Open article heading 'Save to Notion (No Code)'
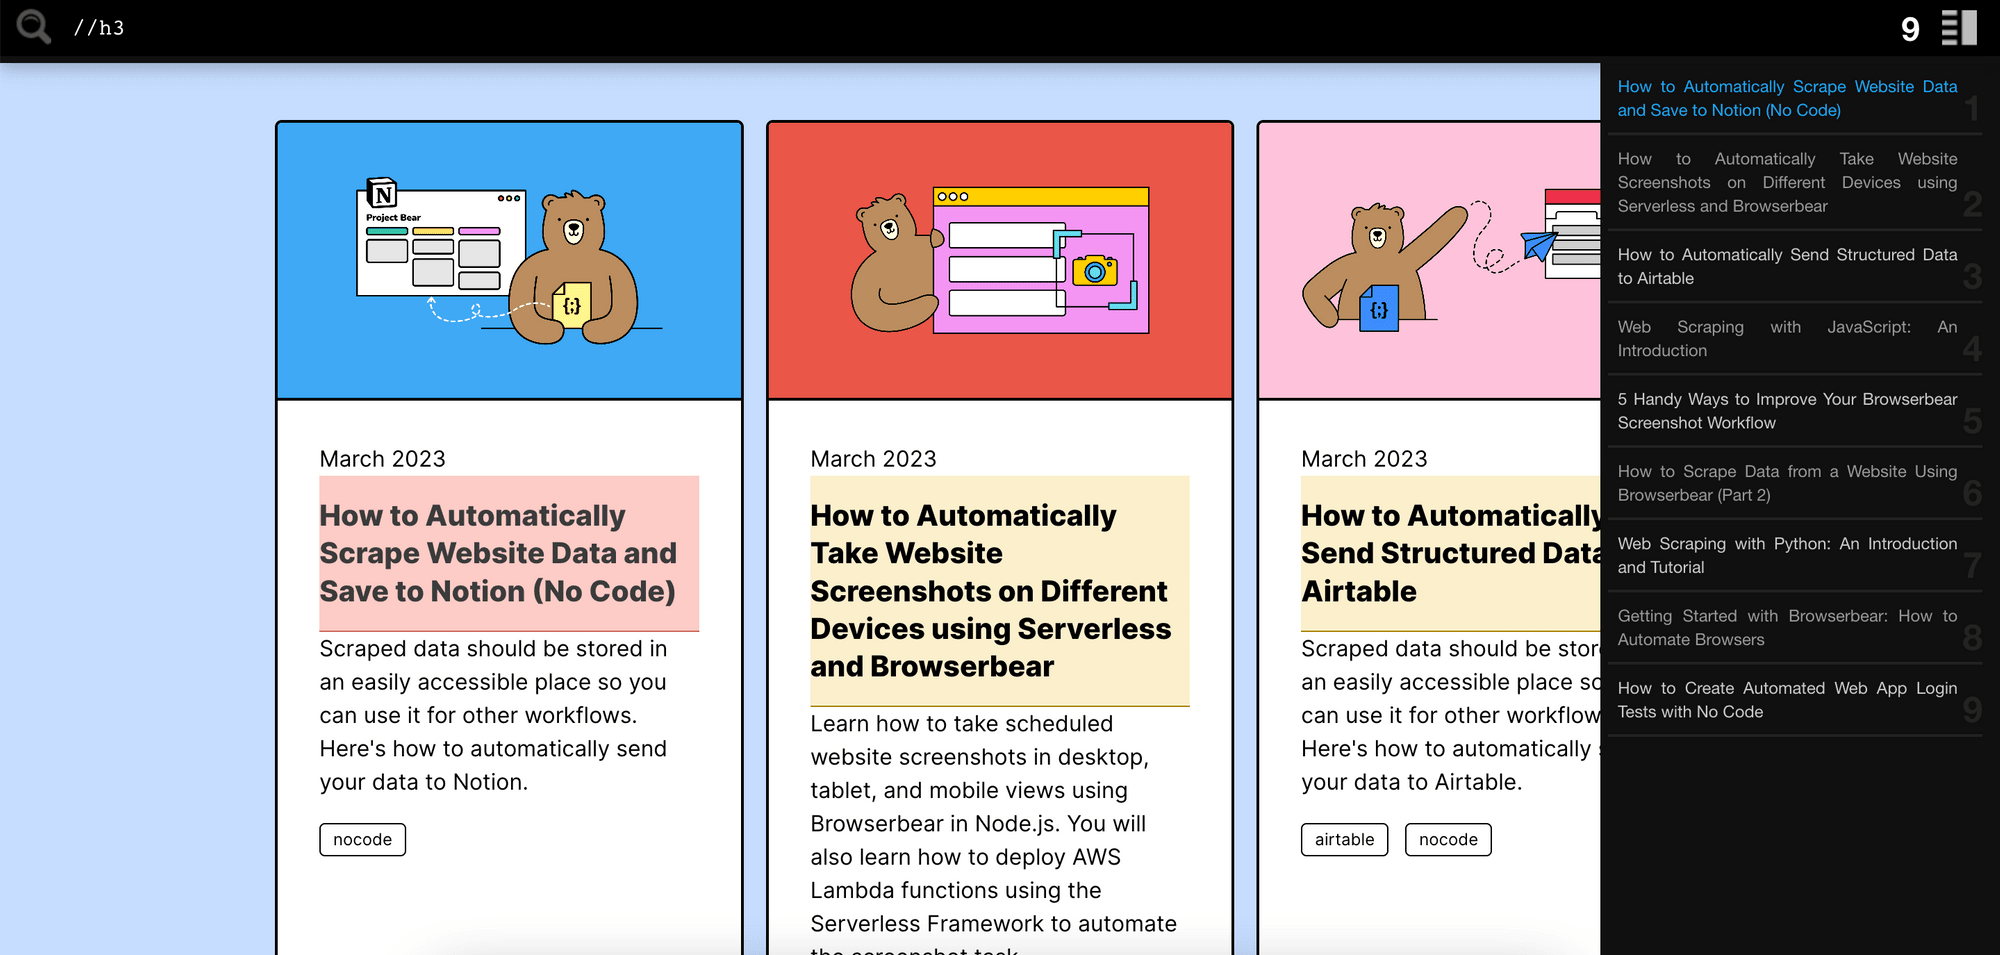 tap(509, 553)
